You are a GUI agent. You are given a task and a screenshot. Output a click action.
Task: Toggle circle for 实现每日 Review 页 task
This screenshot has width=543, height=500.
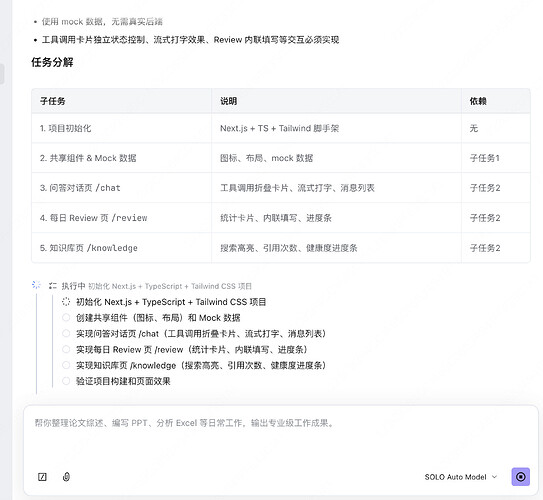click(x=66, y=349)
